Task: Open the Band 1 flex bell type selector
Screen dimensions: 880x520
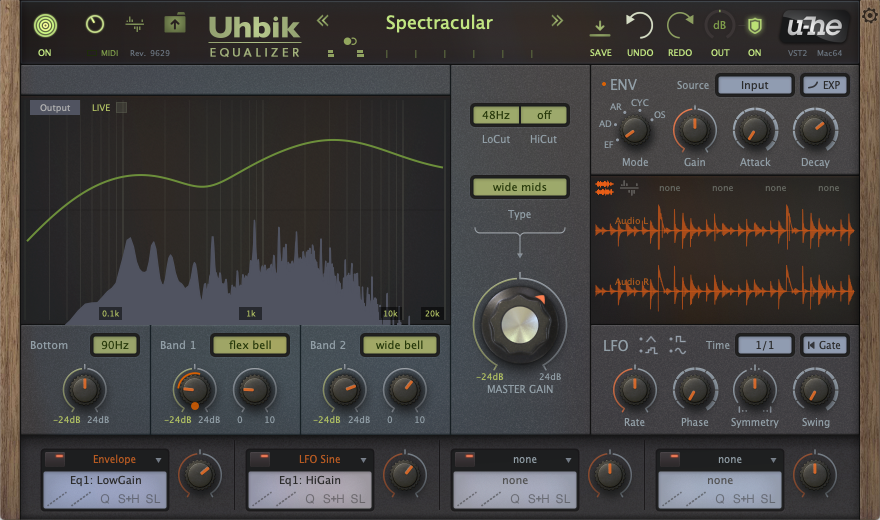Action: (x=250, y=345)
